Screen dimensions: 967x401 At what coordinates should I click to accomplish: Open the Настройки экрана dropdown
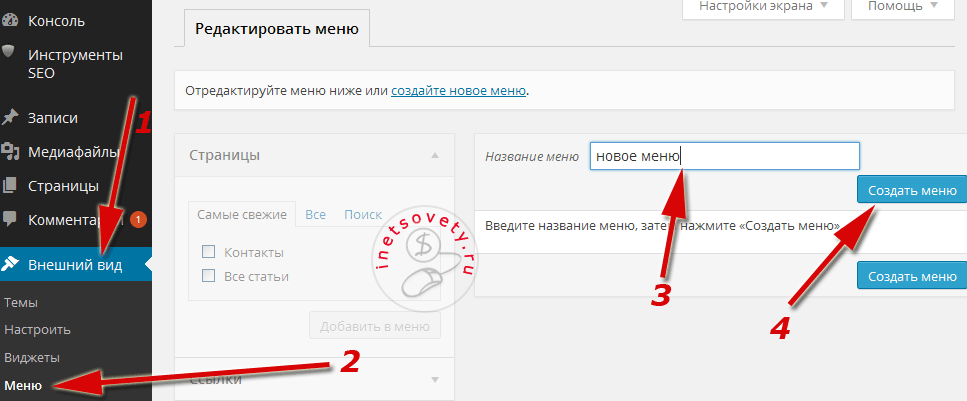pos(762,7)
